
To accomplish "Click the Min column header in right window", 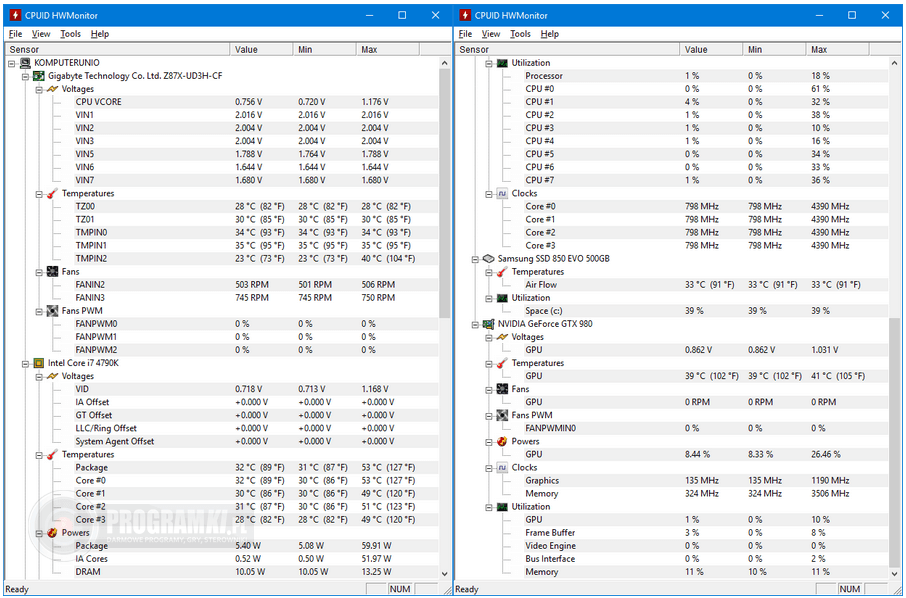I will (x=774, y=49).
